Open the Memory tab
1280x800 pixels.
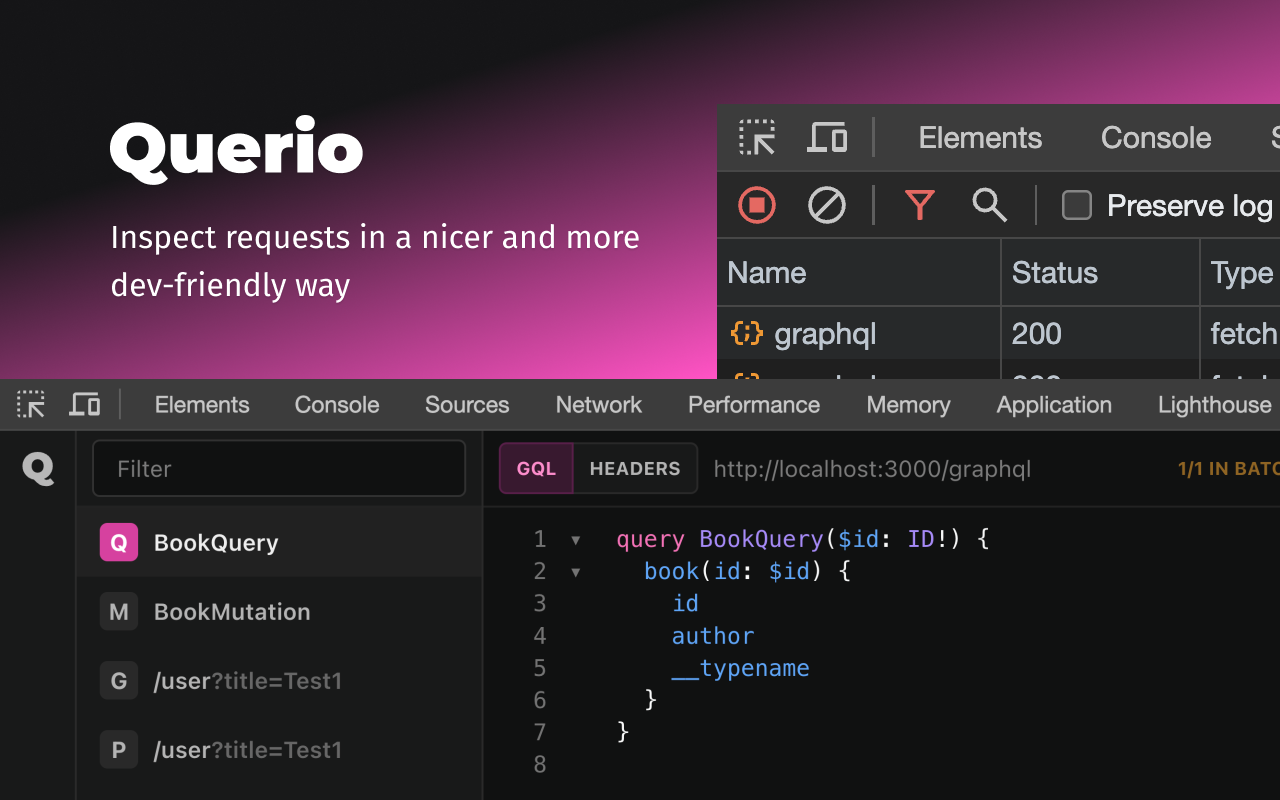(x=908, y=404)
